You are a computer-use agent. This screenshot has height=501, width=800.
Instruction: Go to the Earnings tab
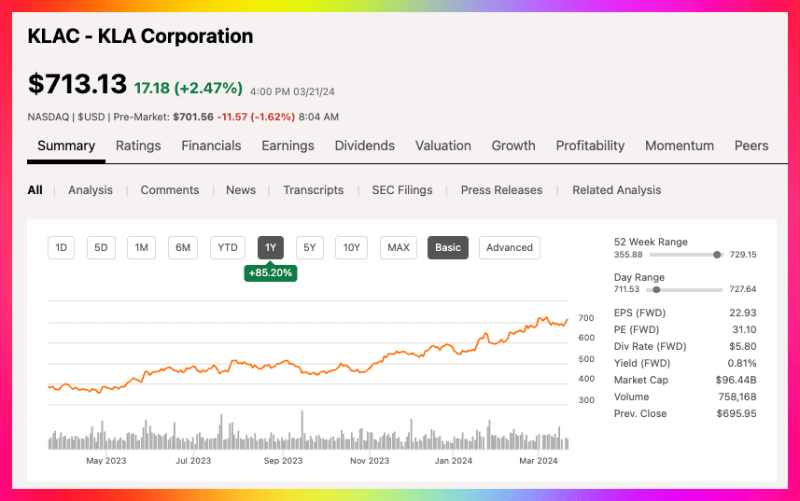point(288,146)
